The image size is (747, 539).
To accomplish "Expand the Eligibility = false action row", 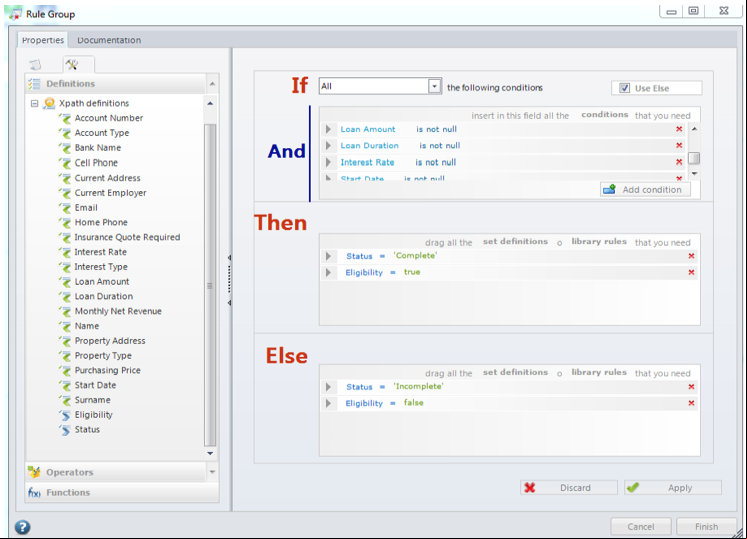I will pyautogui.click(x=328, y=403).
